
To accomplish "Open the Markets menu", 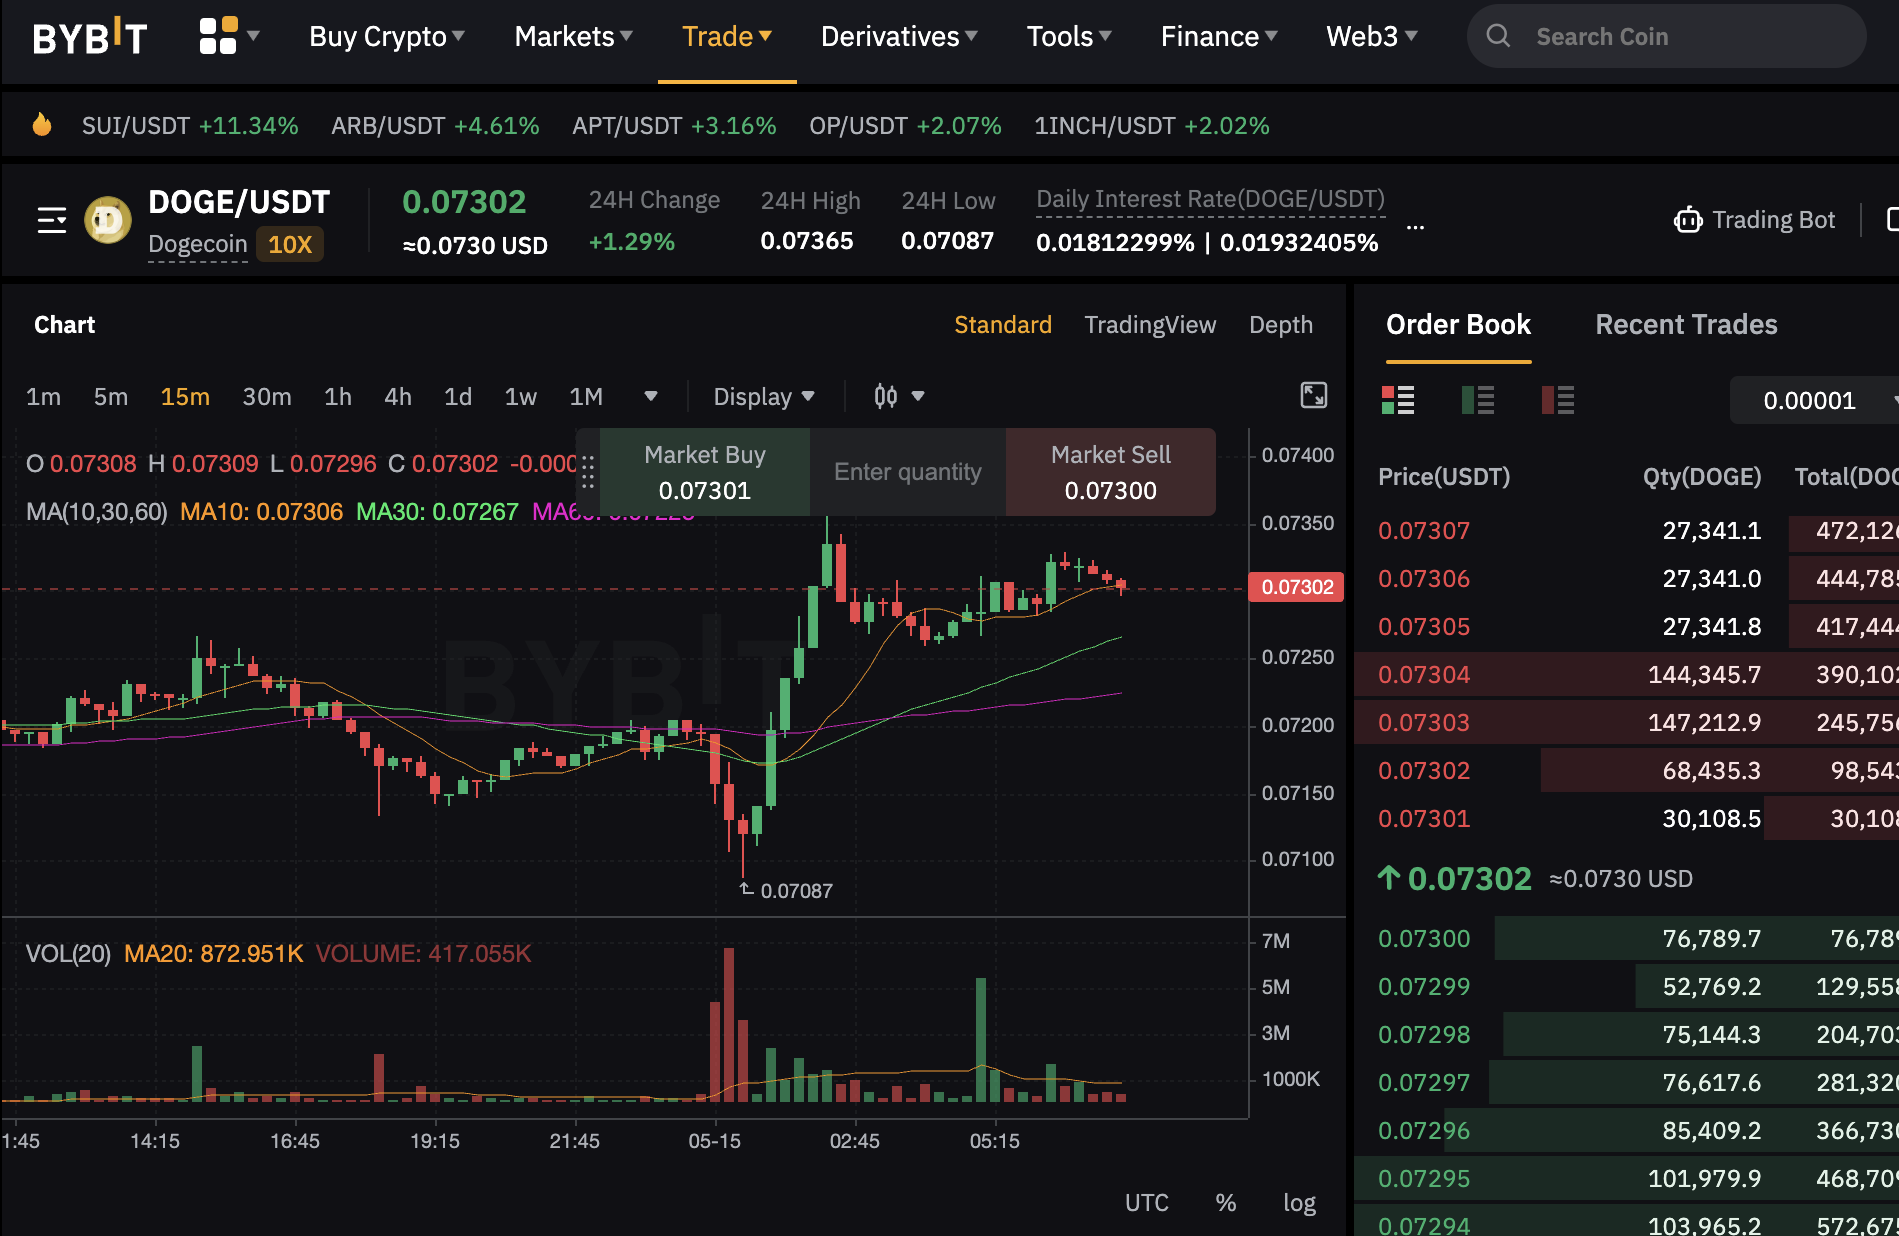I will 574,37.
